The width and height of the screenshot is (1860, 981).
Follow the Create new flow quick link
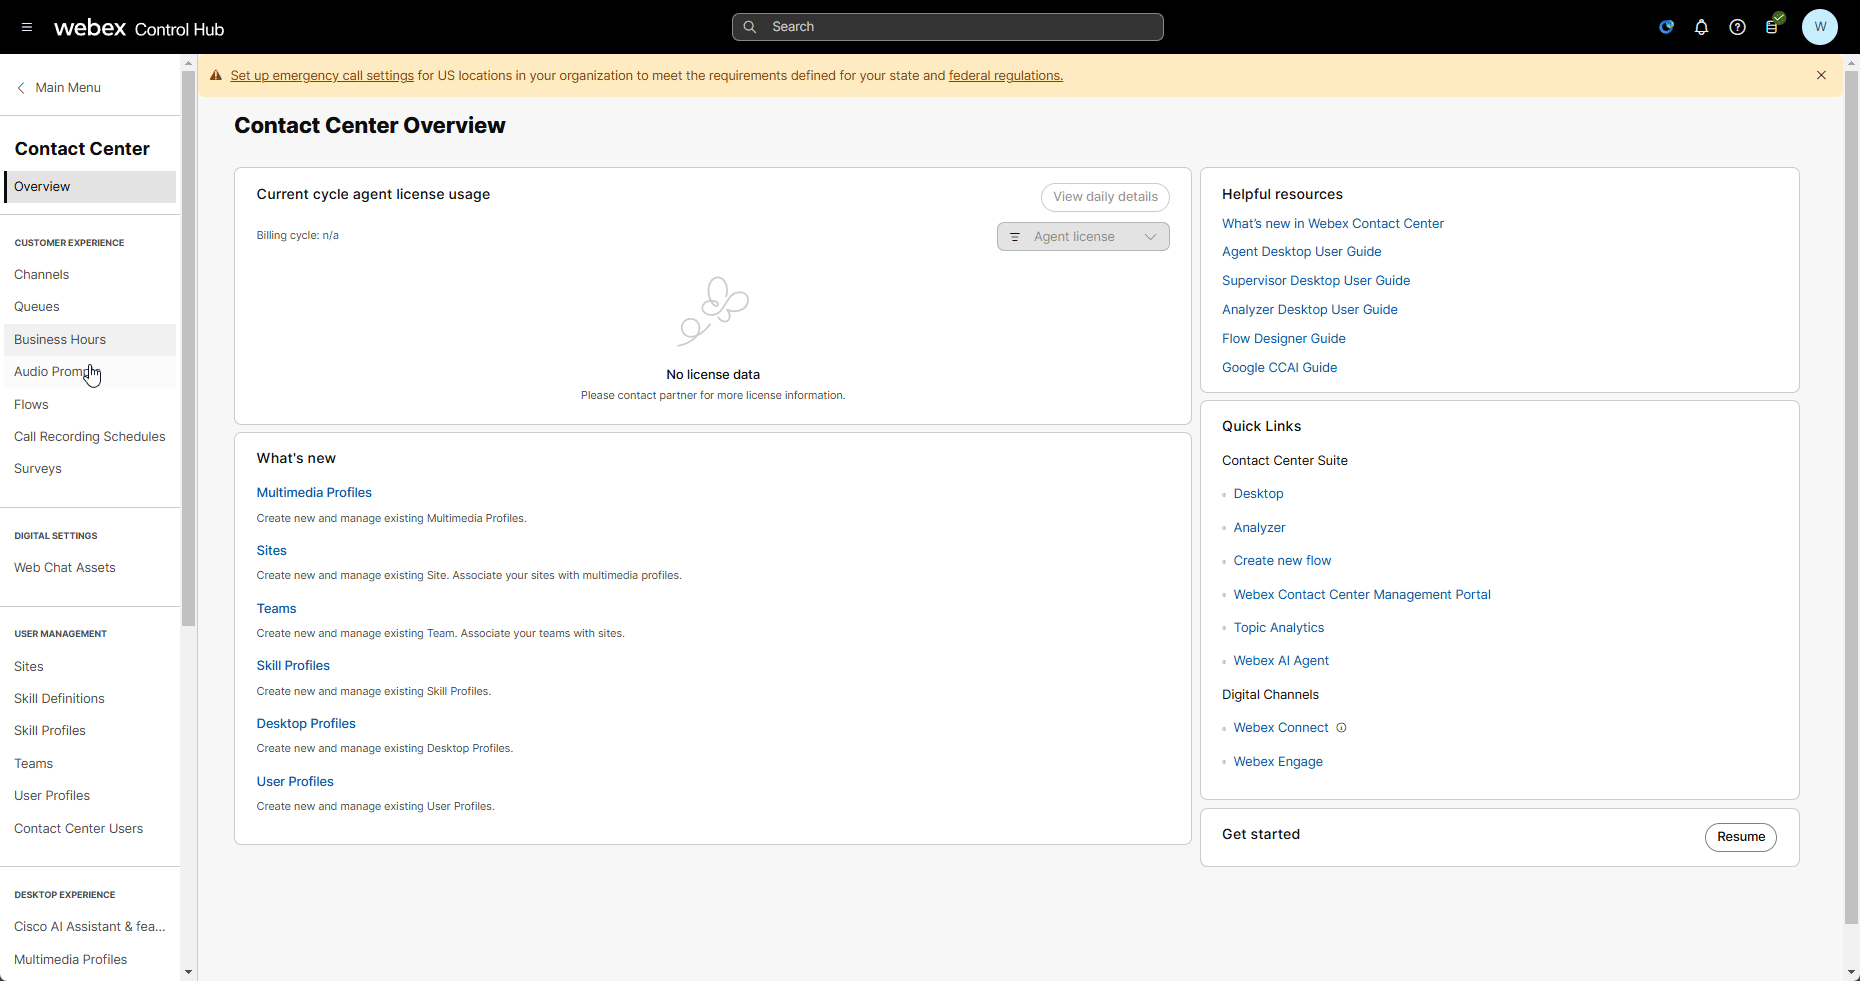1282,561
